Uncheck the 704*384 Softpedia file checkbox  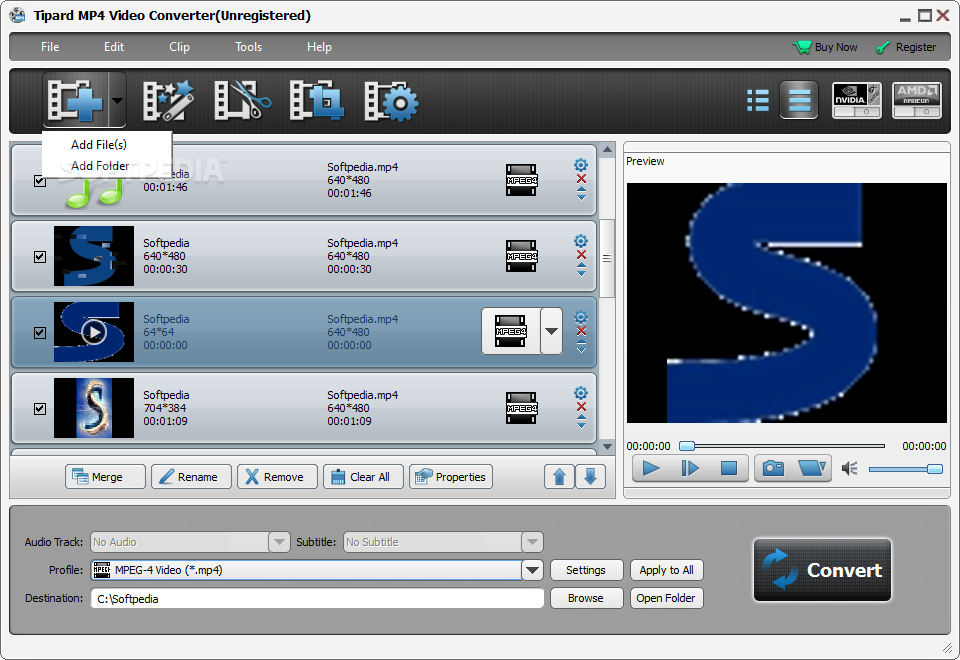coord(40,408)
